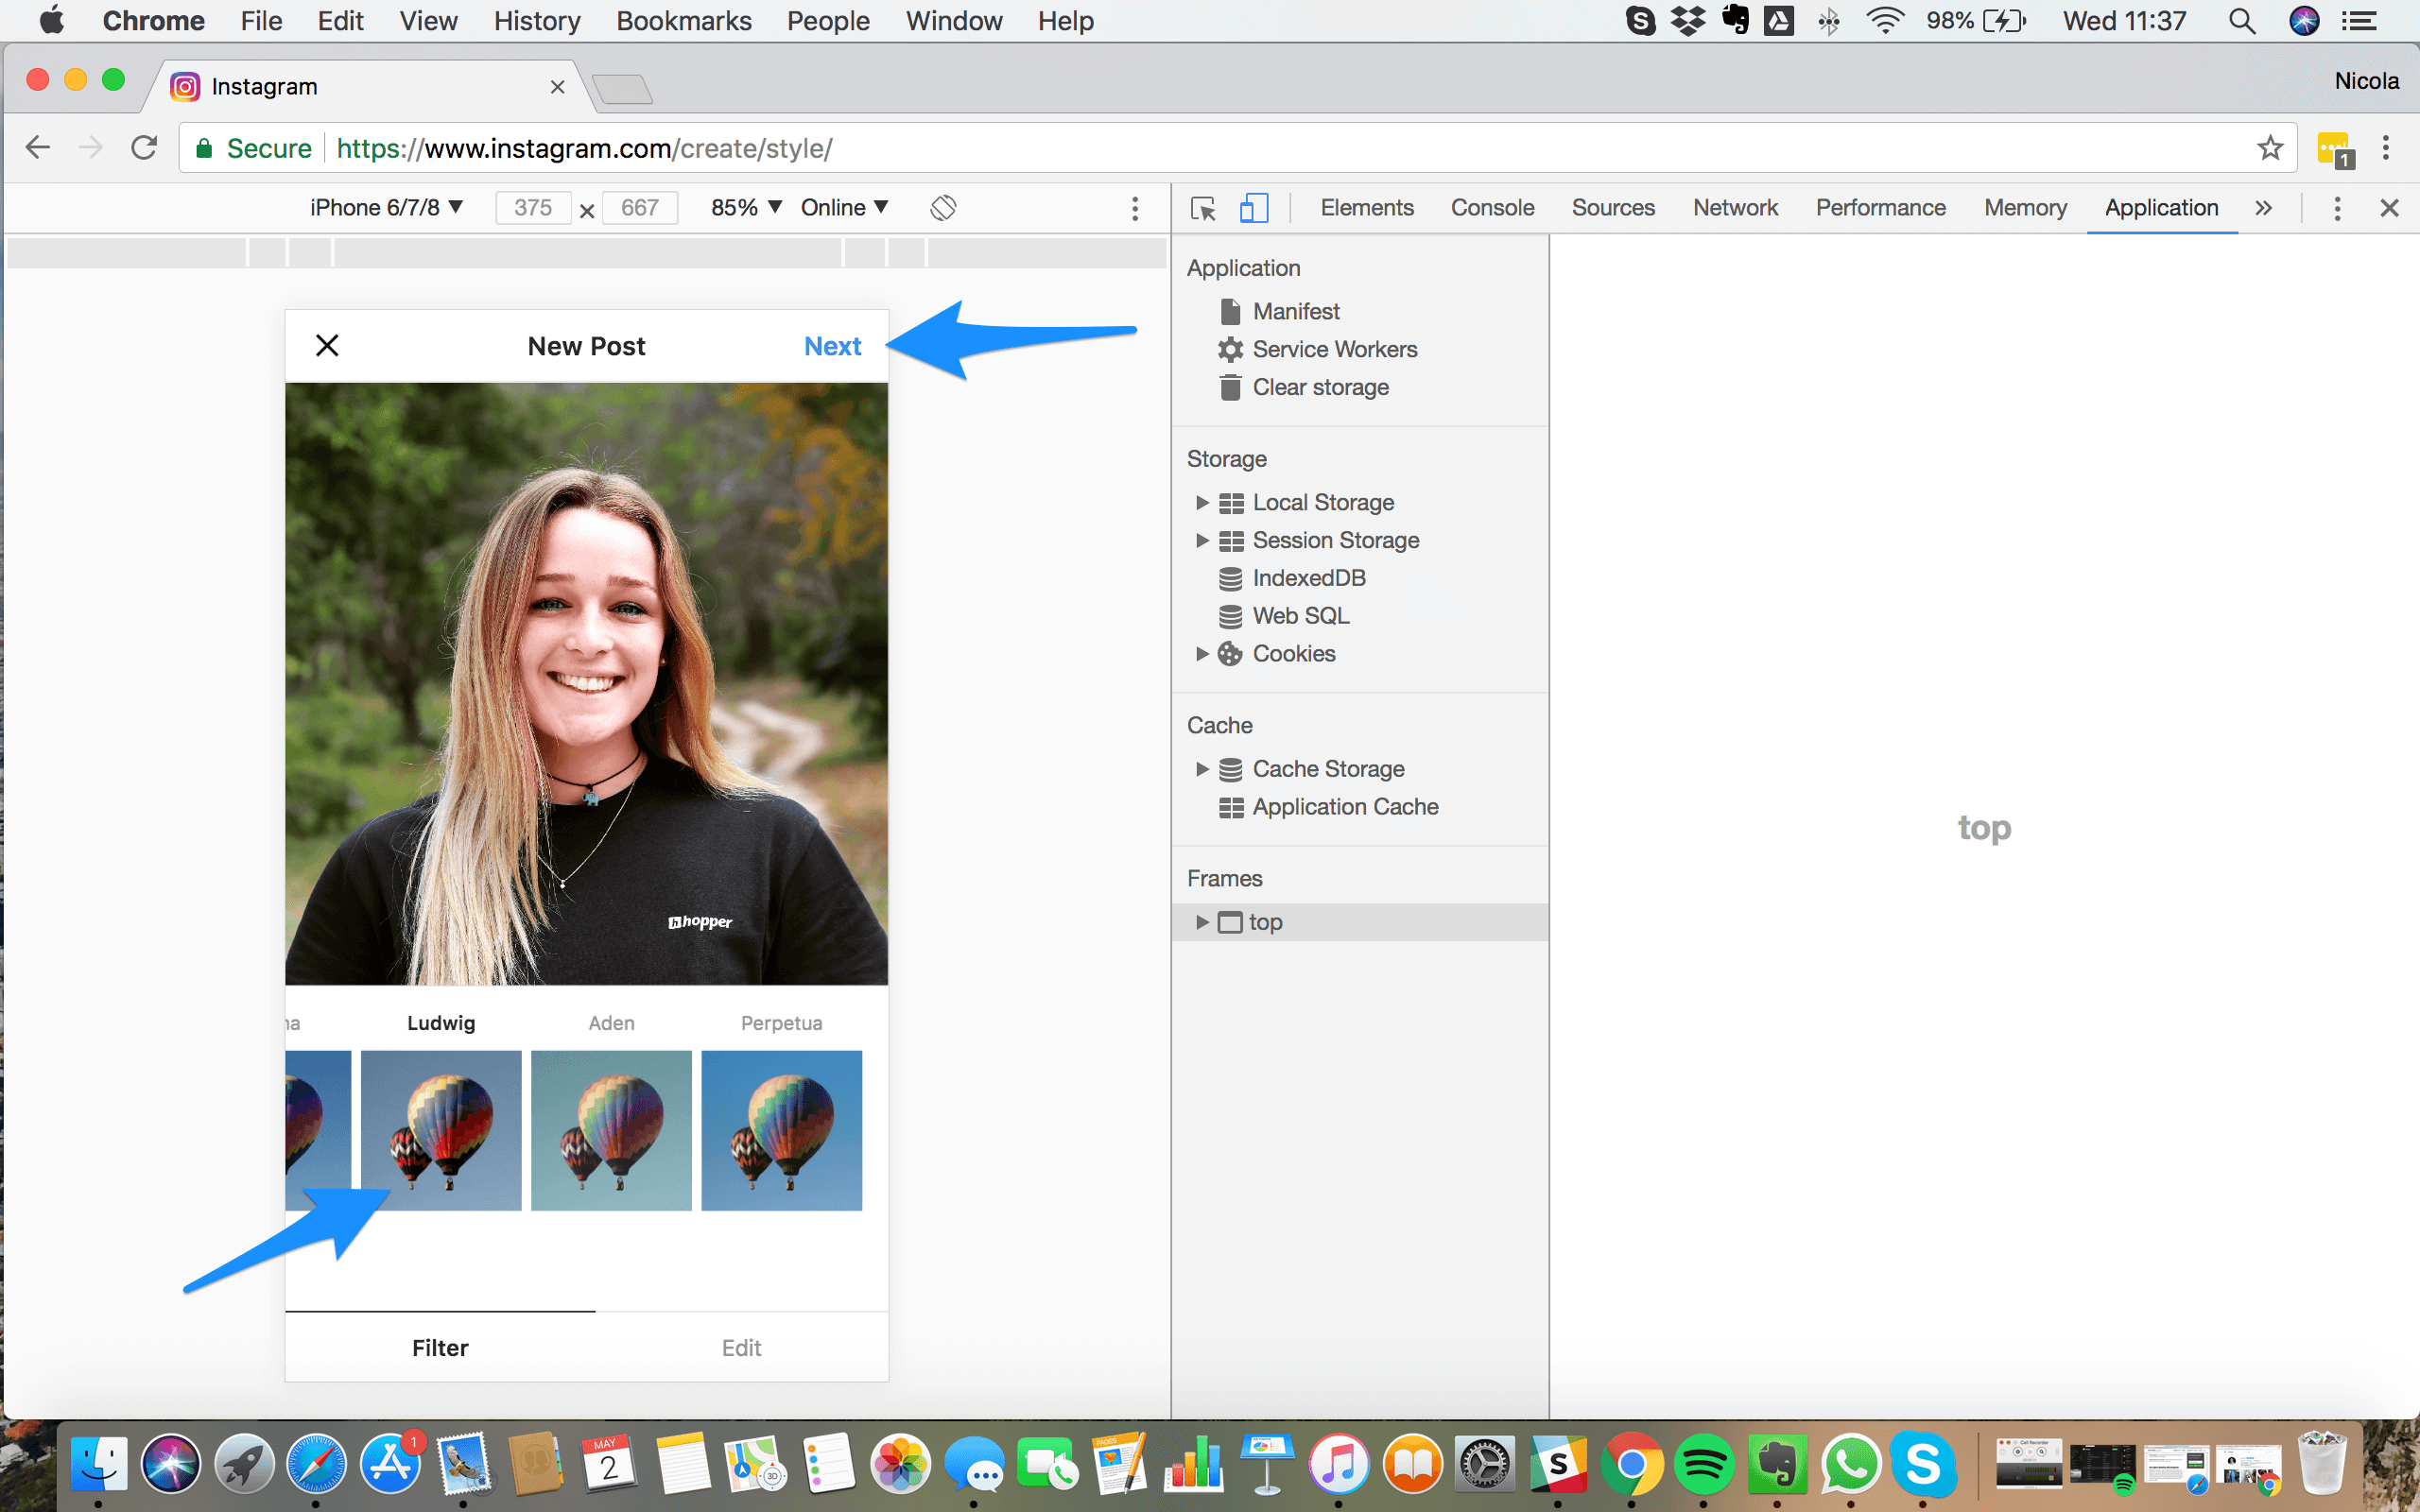Click the zoom percentage 85% input
The width and height of the screenshot is (2420, 1512).
click(x=746, y=206)
